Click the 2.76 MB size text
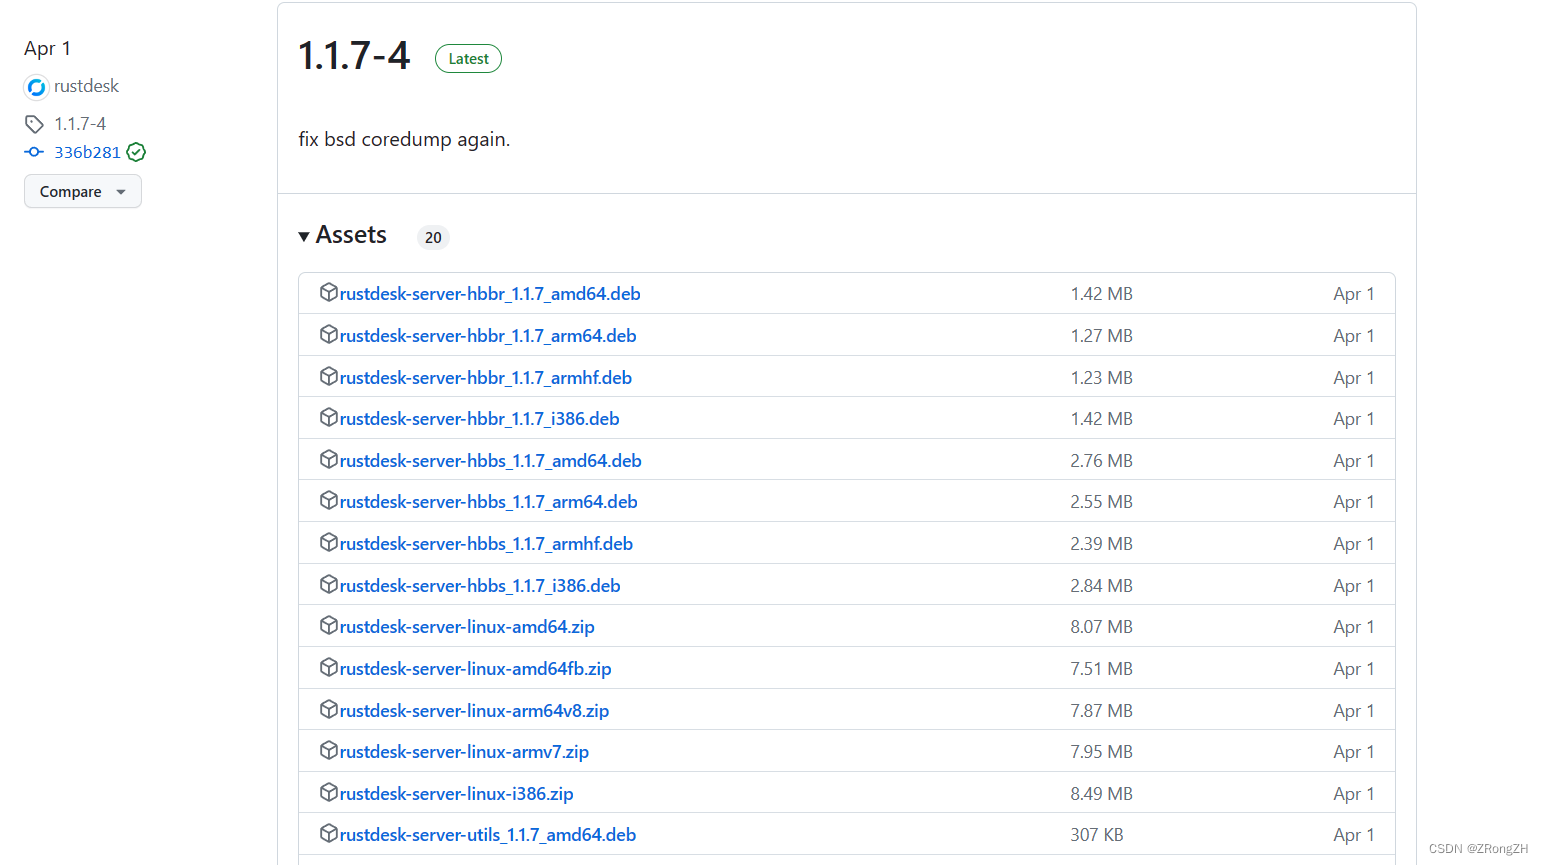 point(1101,461)
